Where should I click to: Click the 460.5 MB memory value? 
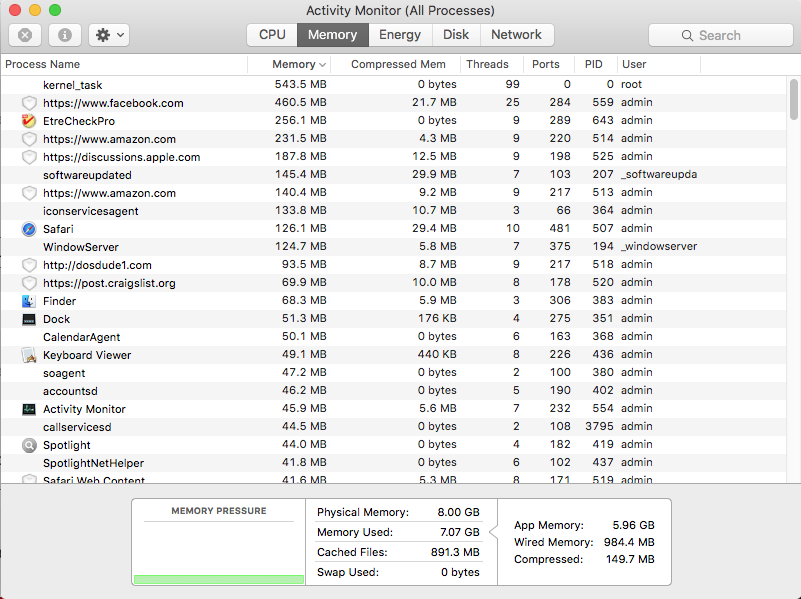pos(300,102)
